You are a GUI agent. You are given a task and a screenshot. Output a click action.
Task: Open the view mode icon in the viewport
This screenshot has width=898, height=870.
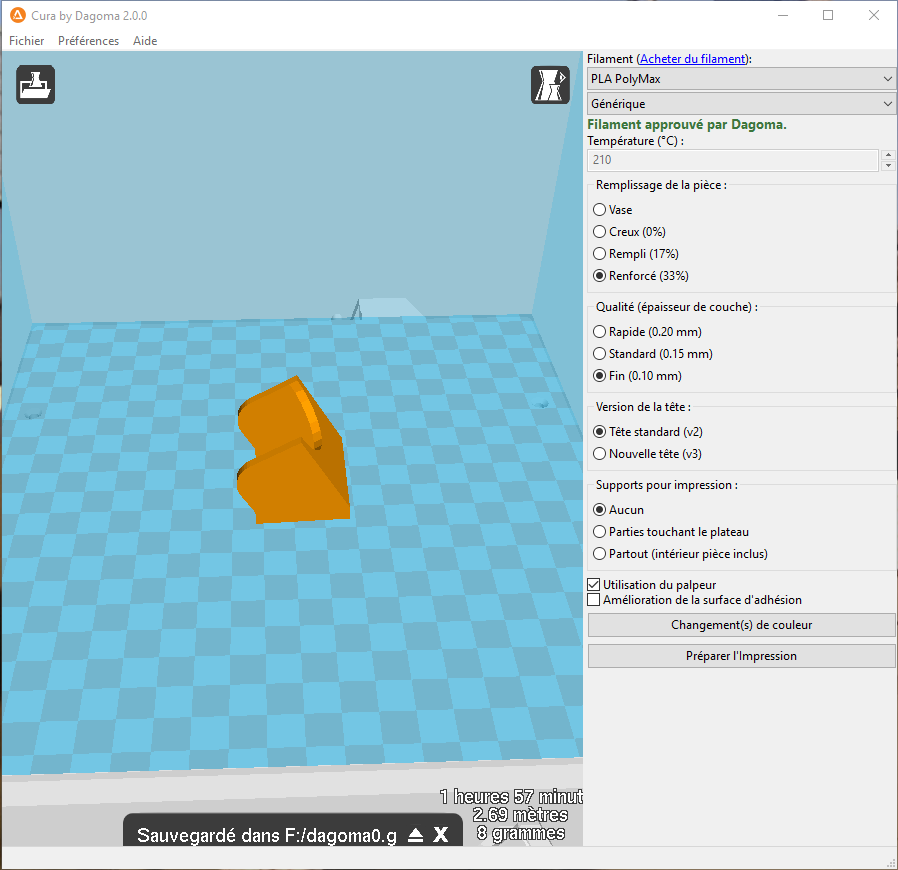coord(550,85)
